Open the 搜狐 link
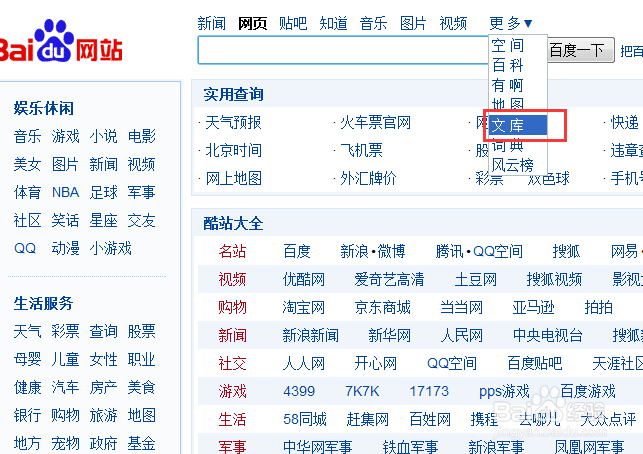The width and height of the screenshot is (643, 454). point(566,251)
